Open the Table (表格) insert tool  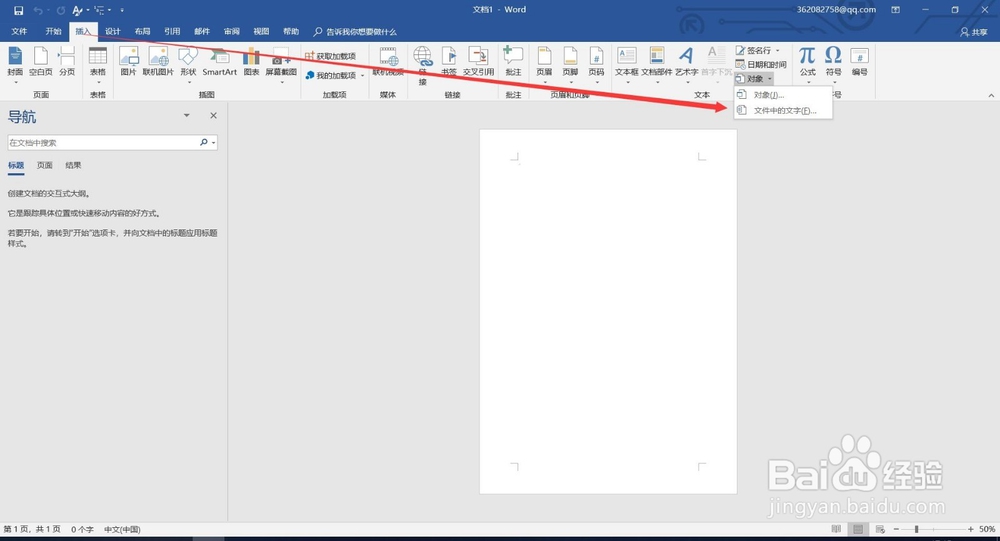point(98,63)
